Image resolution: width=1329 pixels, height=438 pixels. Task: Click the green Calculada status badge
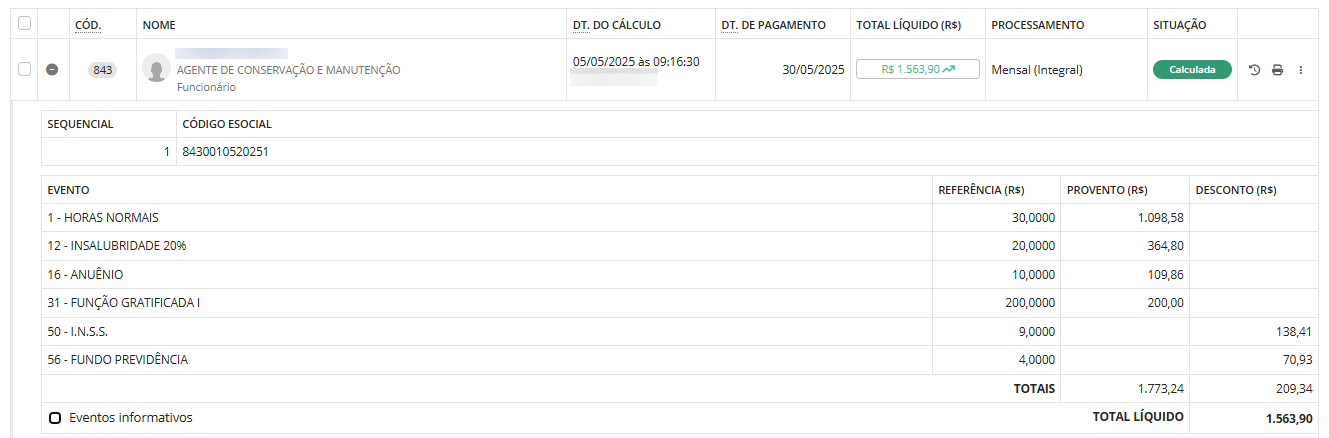1192,70
